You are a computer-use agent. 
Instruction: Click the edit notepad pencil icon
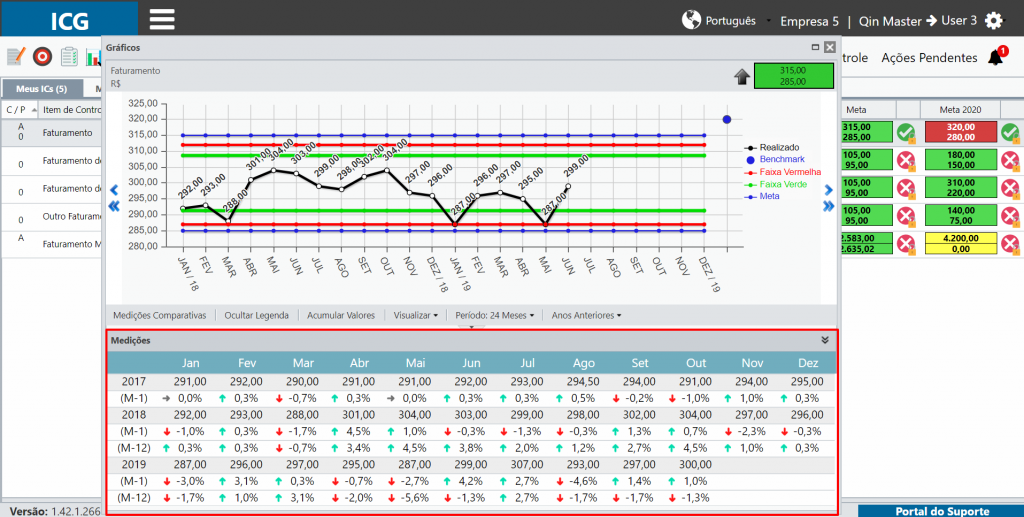[16, 56]
